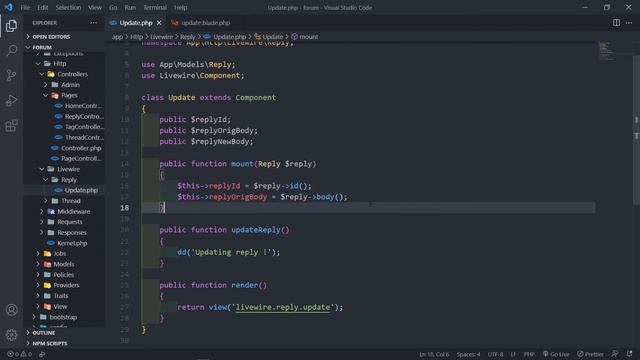The width and height of the screenshot is (640, 360).
Task: Open the View menu
Action: point(95,7)
